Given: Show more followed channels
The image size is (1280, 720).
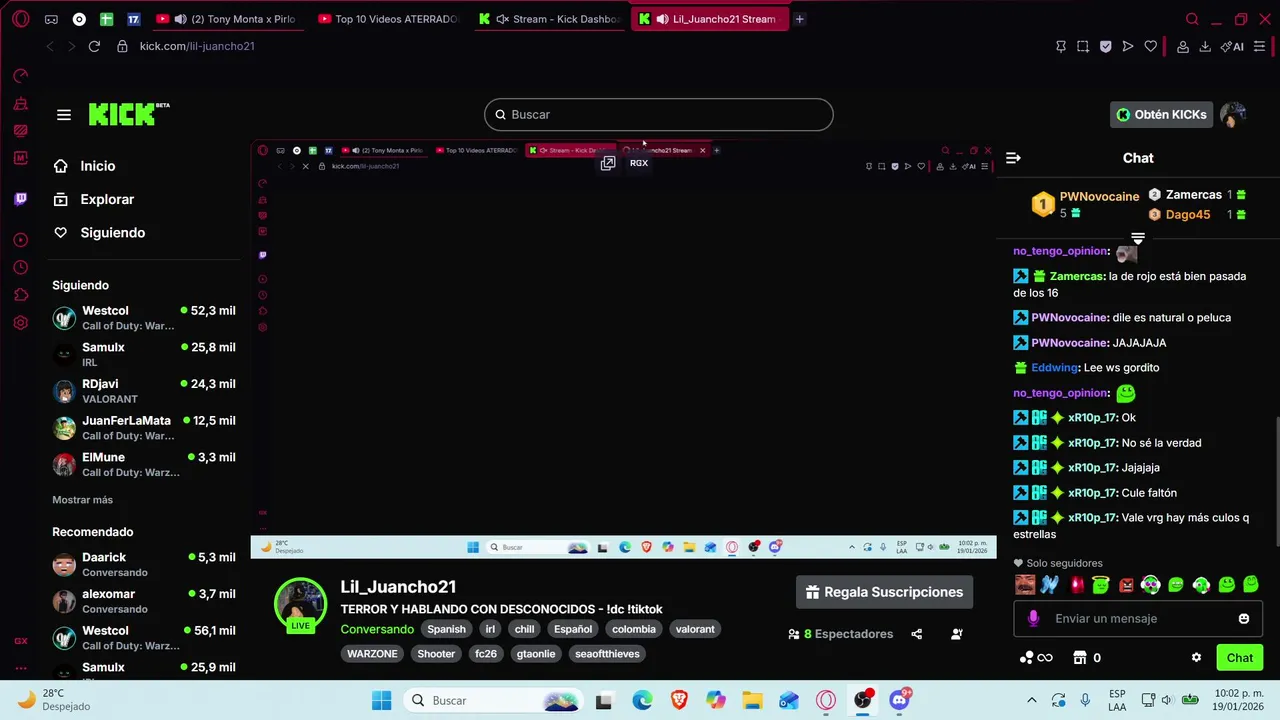Looking at the screenshot, I should tap(82, 500).
